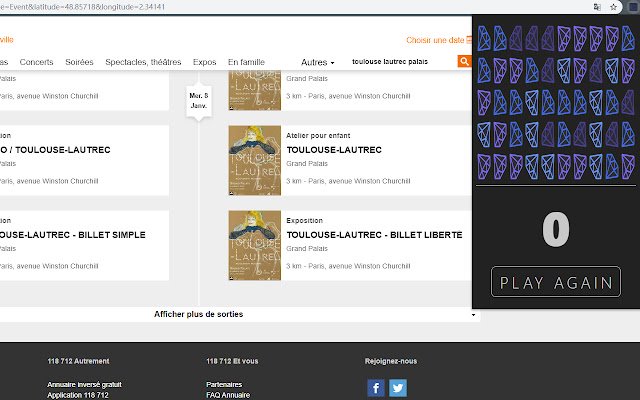Open TOULOUSE-LAUTREC - BILLET LIBERTE title
This screenshot has height=400, width=640.
click(374, 235)
